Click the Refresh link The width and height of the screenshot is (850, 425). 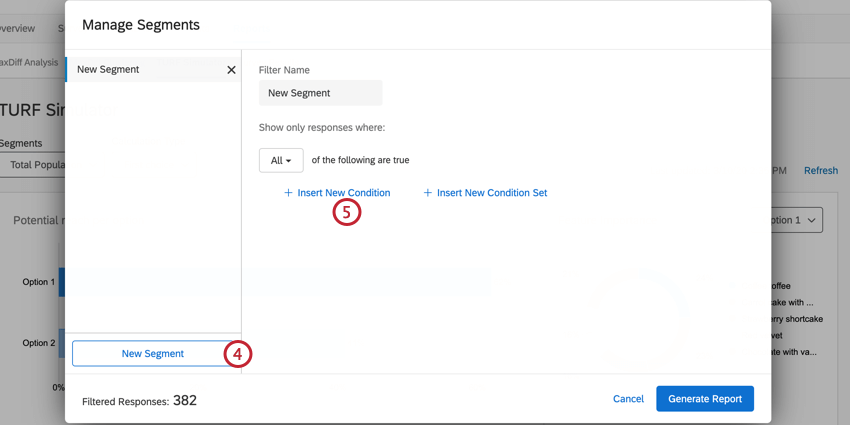click(820, 171)
